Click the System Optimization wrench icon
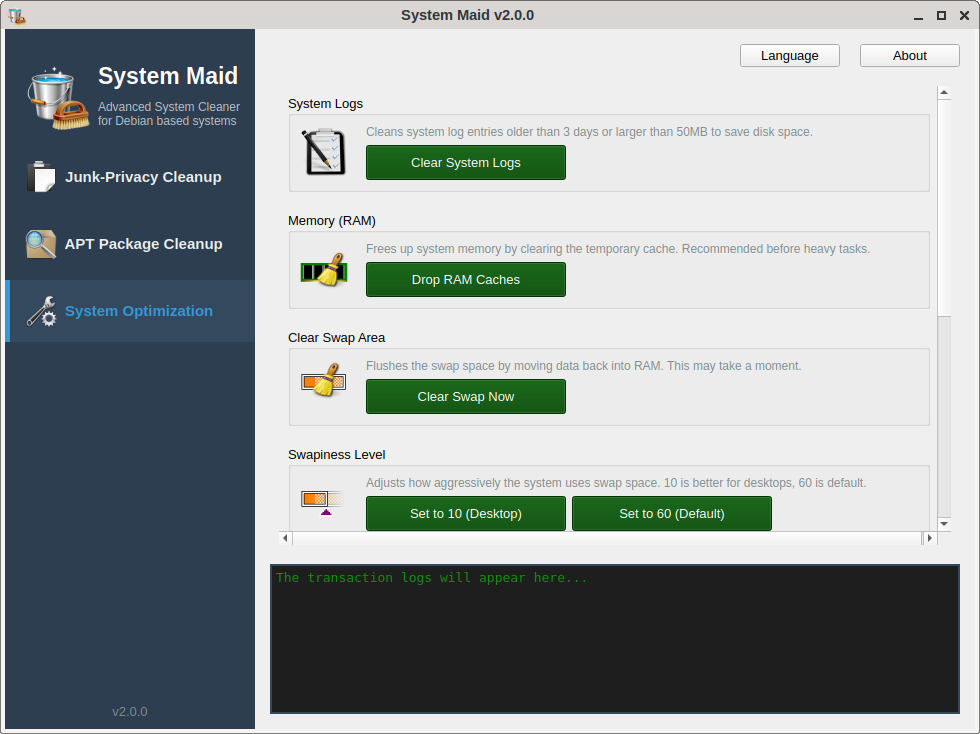Image resolution: width=980 pixels, height=734 pixels. pos(41,311)
